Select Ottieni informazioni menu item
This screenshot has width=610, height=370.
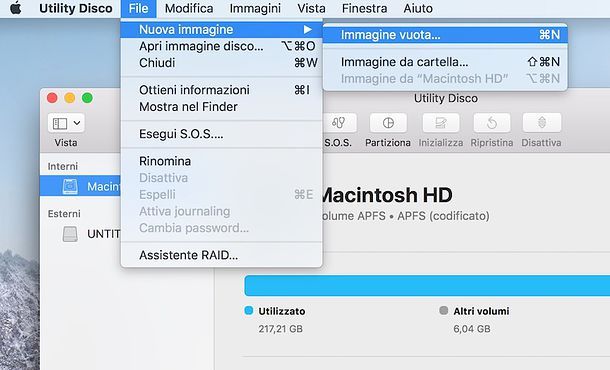(x=221, y=90)
